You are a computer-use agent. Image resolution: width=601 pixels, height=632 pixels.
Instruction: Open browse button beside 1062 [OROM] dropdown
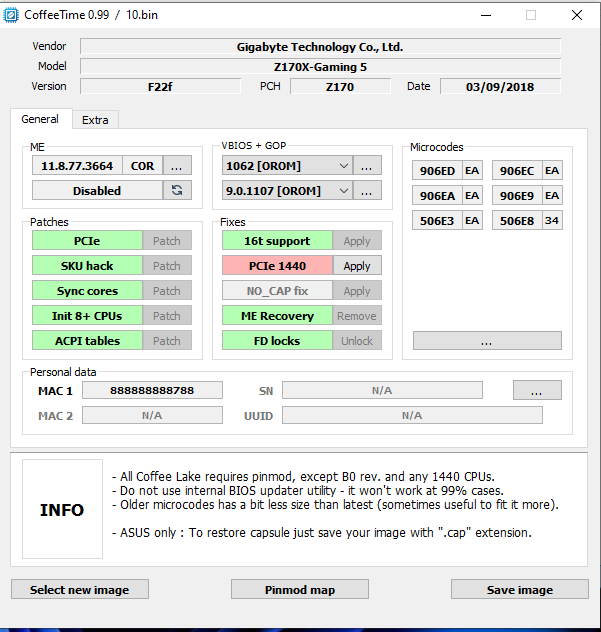point(367,166)
